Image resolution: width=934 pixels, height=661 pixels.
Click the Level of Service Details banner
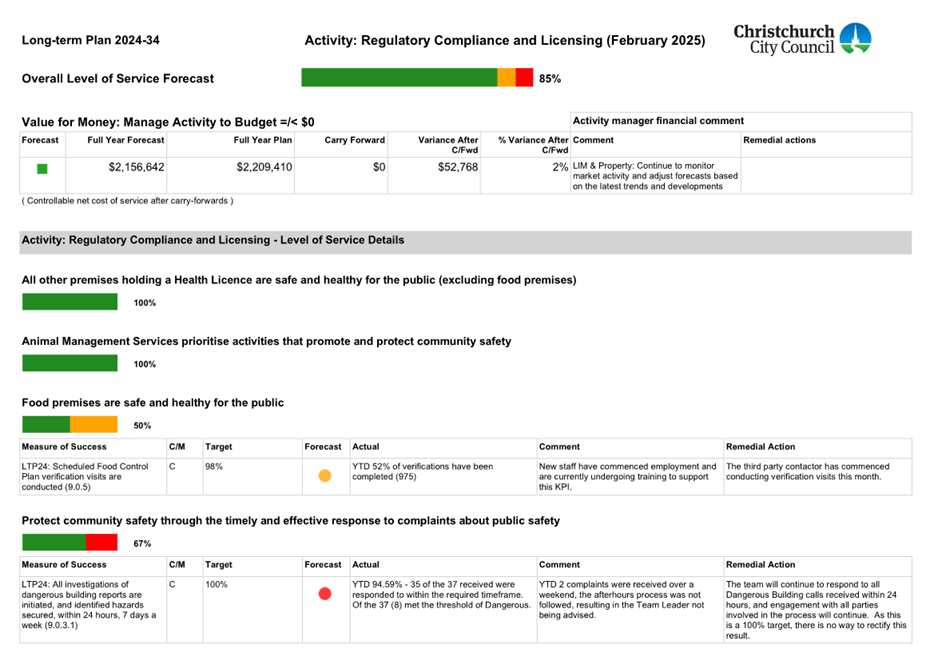click(x=465, y=241)
